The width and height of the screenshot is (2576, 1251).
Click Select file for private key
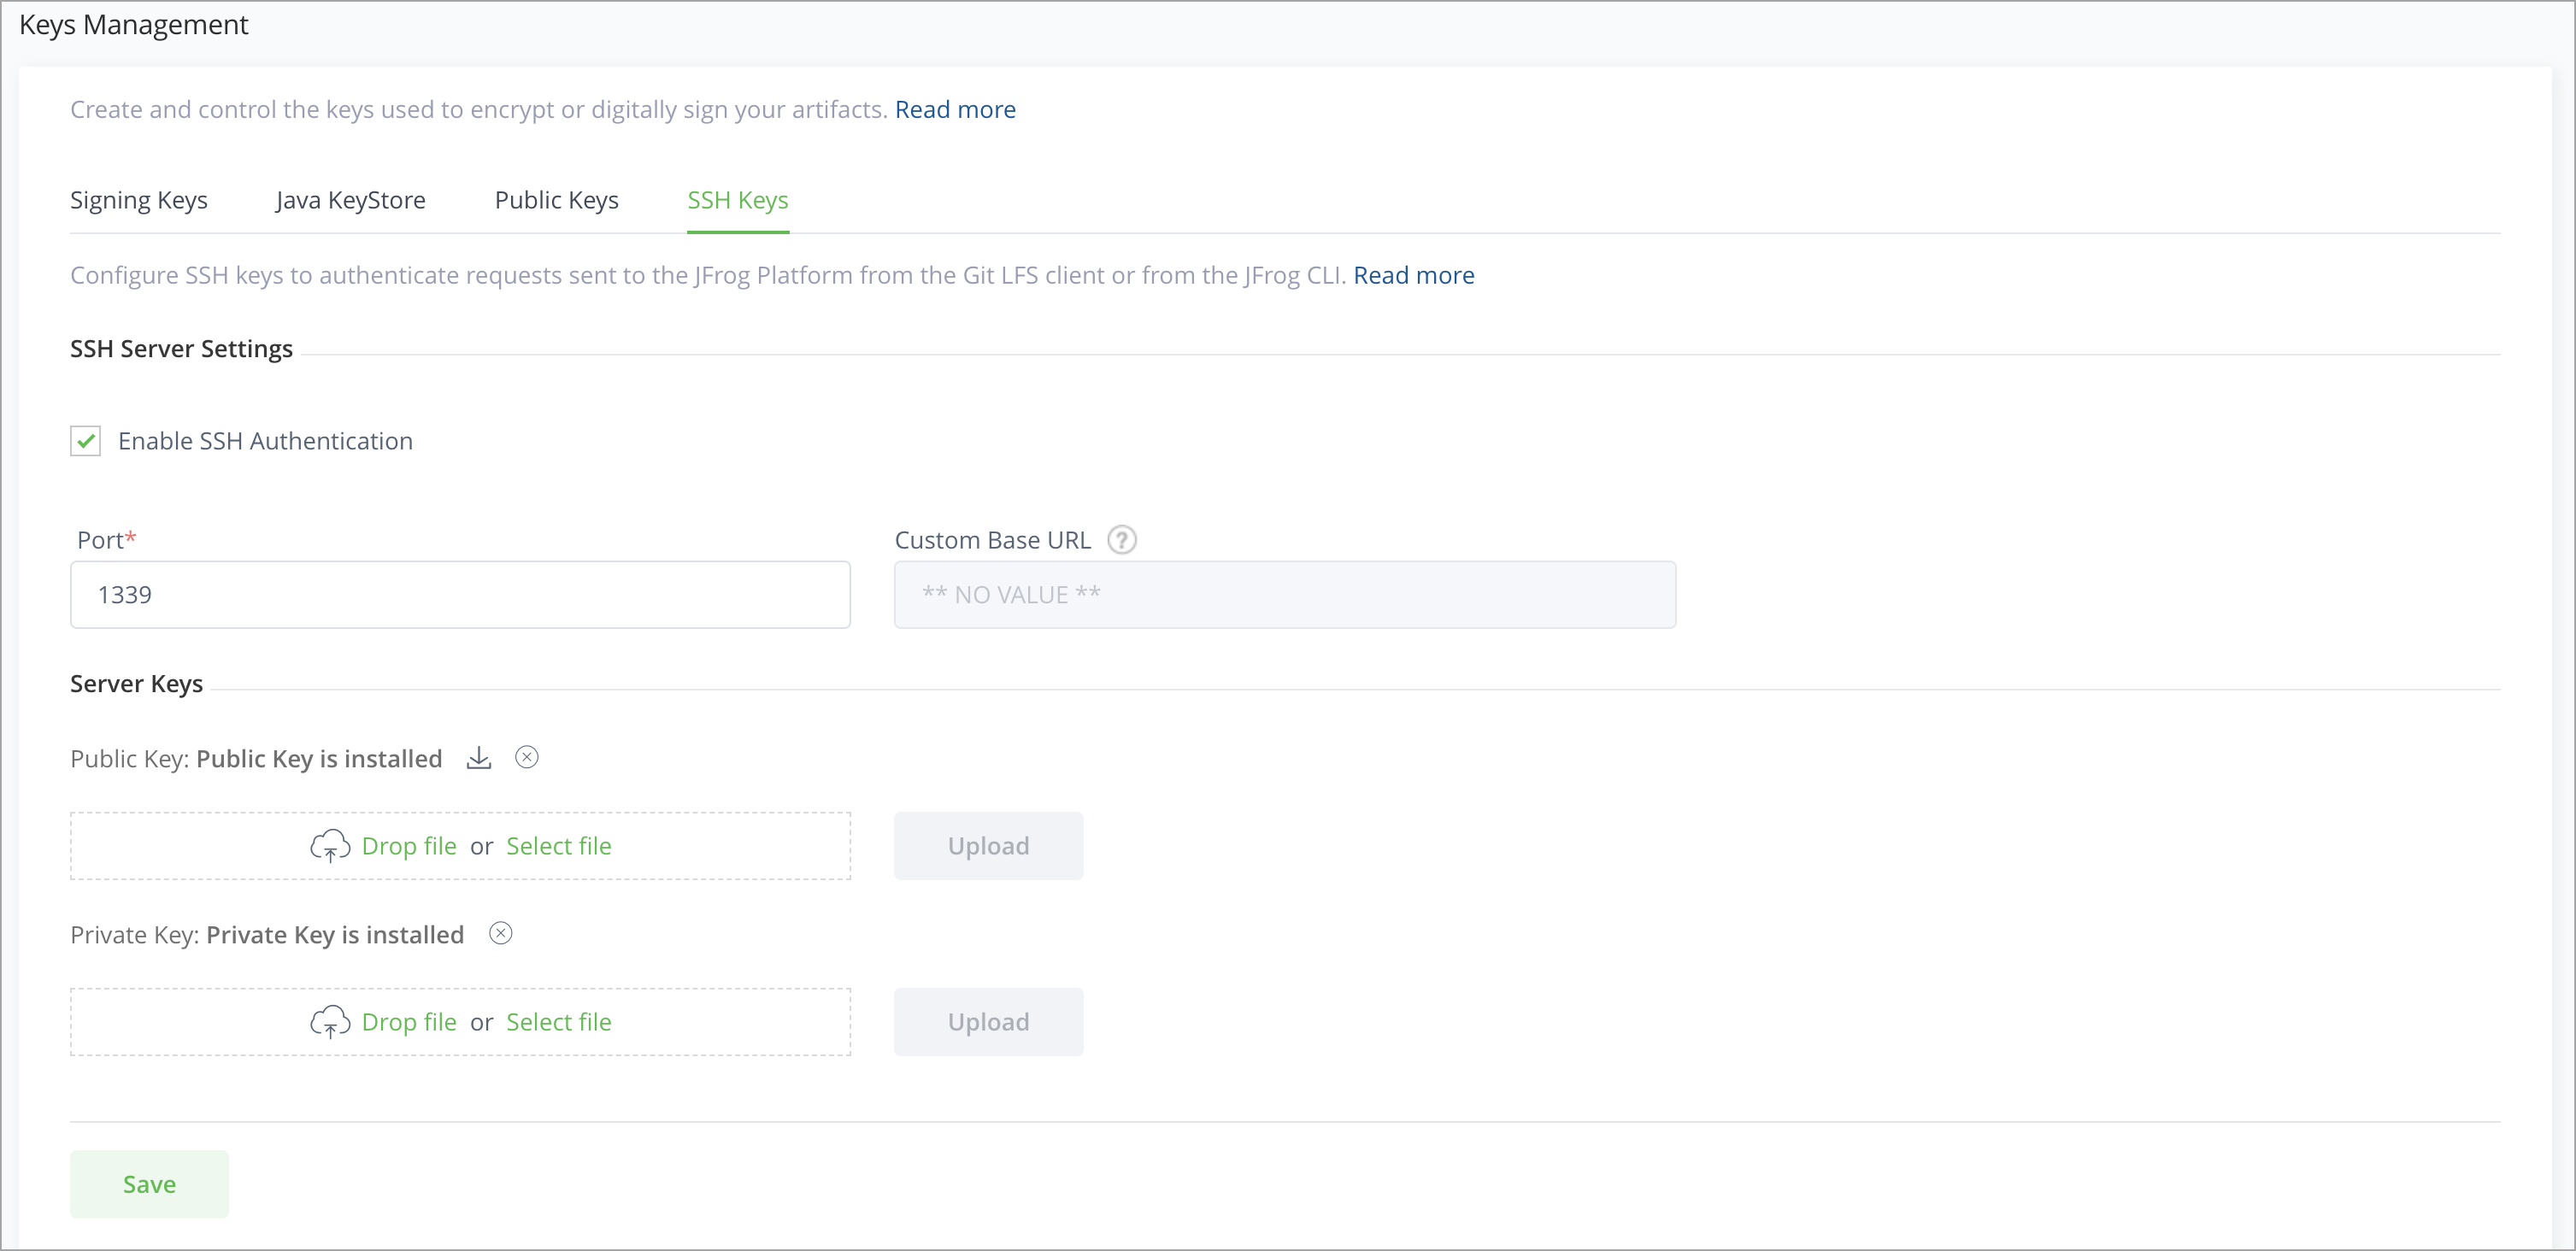[x=558, y=1022]
